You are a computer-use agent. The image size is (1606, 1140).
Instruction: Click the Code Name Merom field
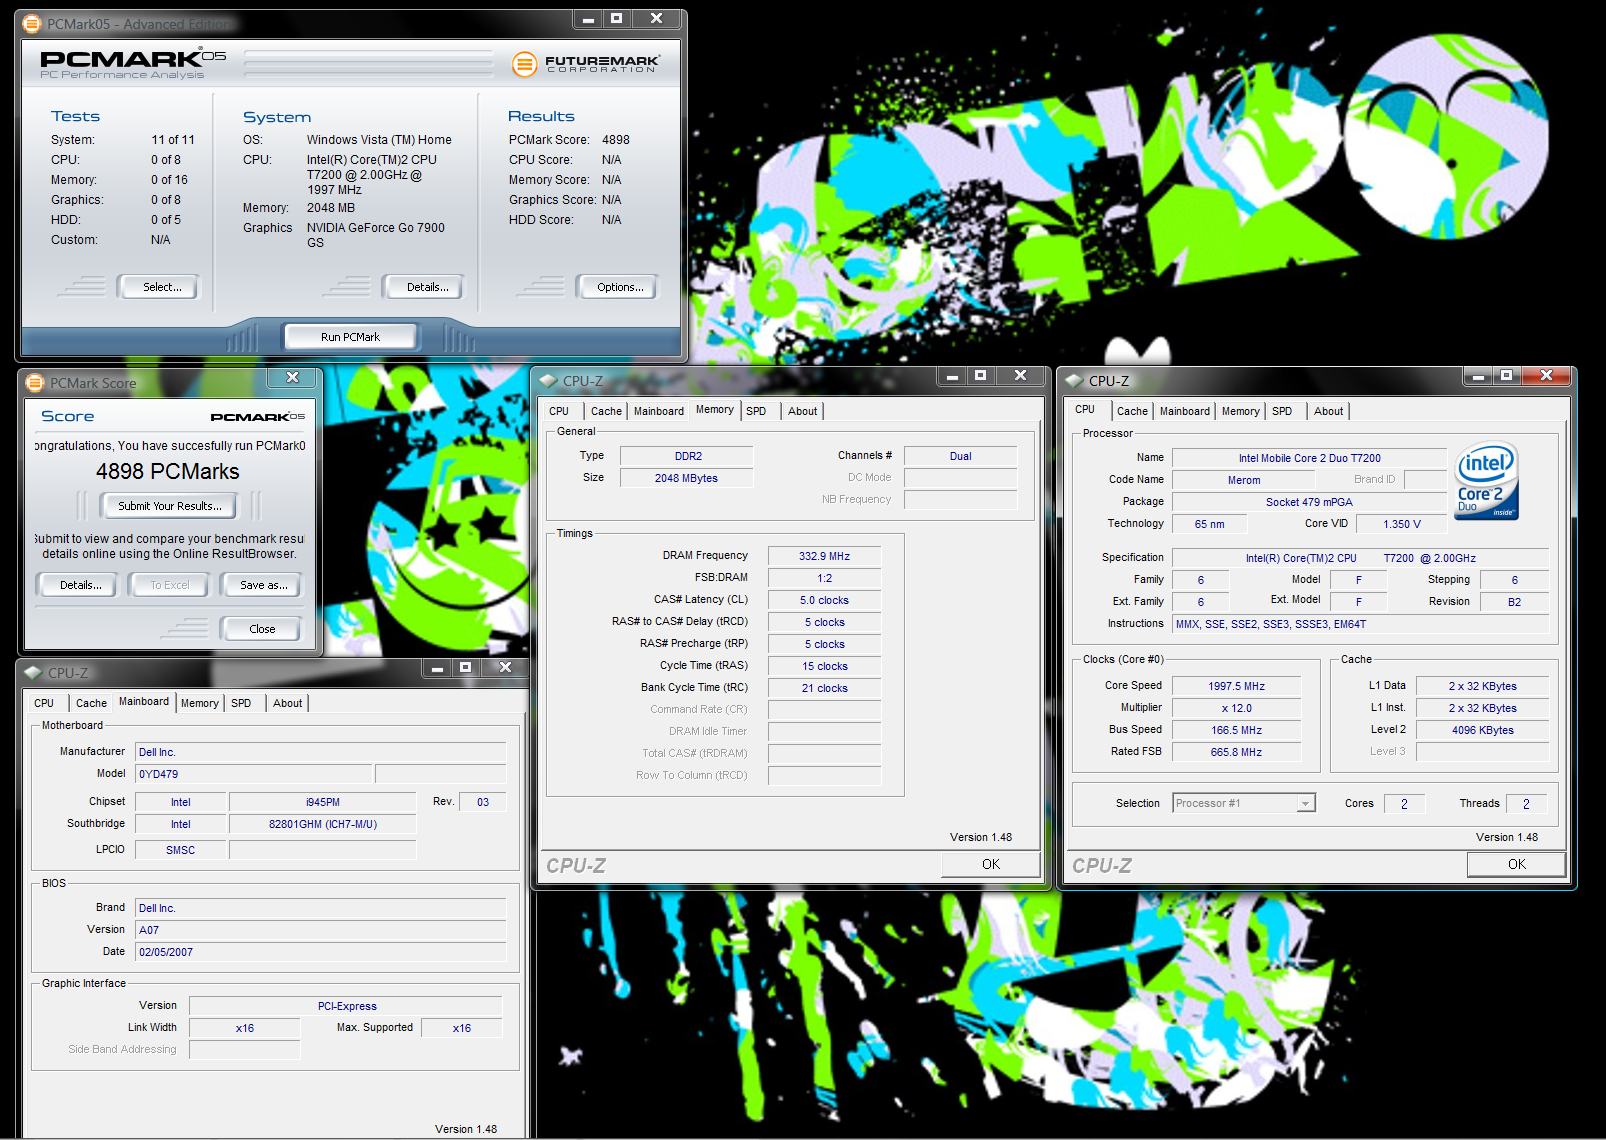[1243, 480]
